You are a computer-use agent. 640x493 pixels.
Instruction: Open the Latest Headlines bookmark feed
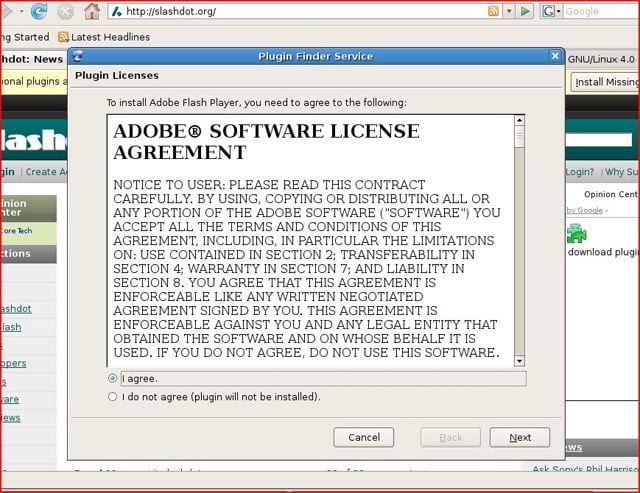pyautogui.click(x=104, y=37)
